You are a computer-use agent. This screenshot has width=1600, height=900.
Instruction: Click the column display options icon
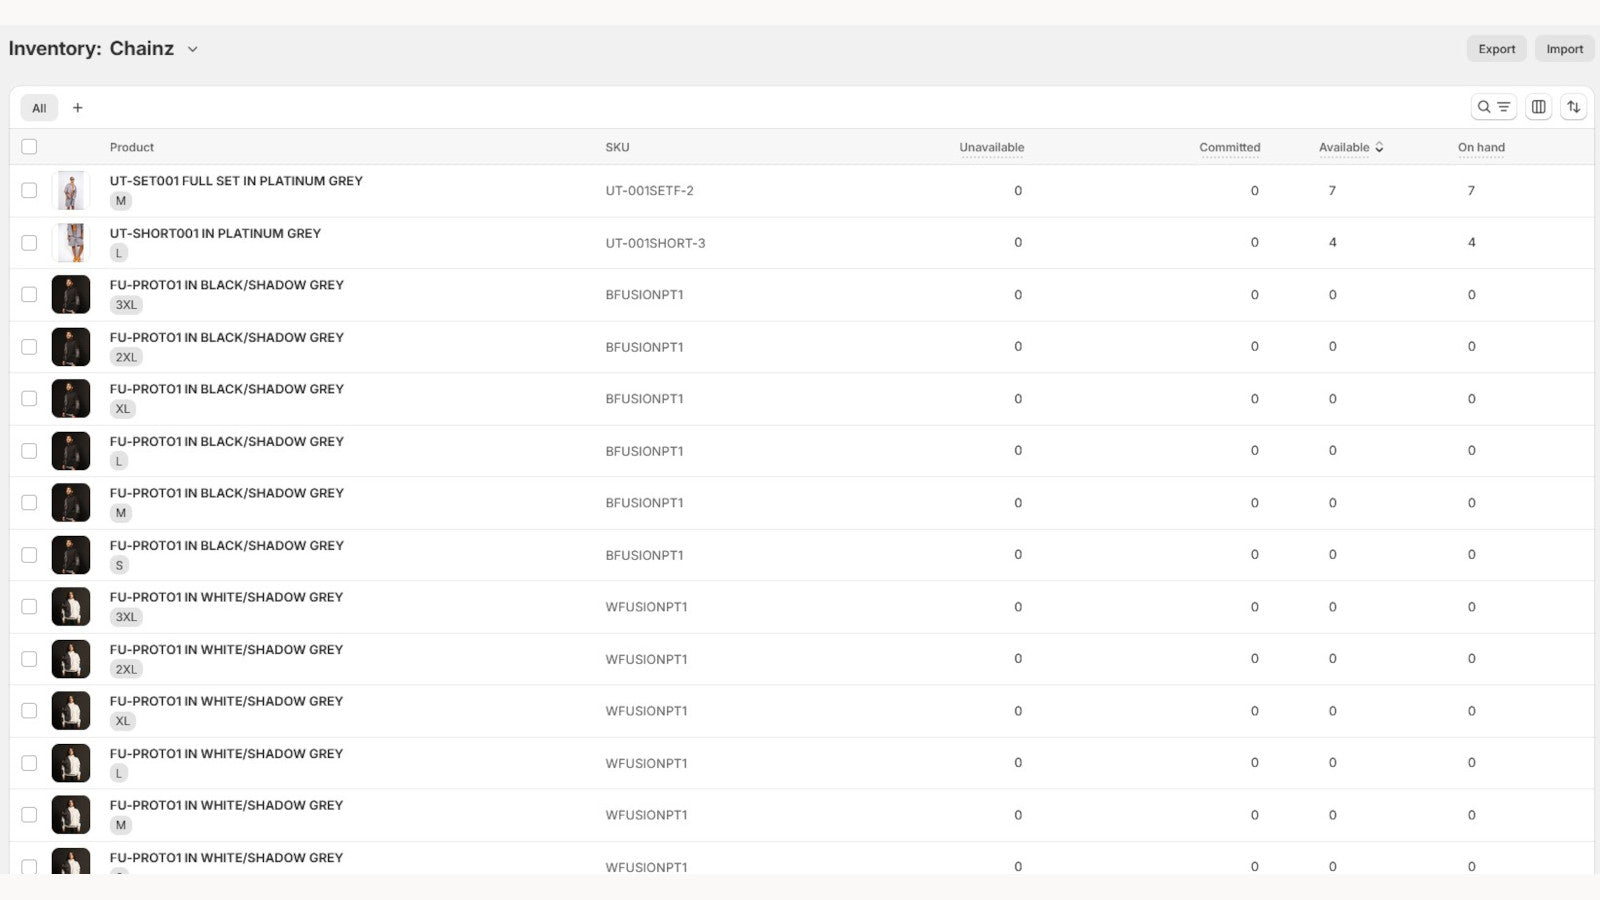(1538, 107)
